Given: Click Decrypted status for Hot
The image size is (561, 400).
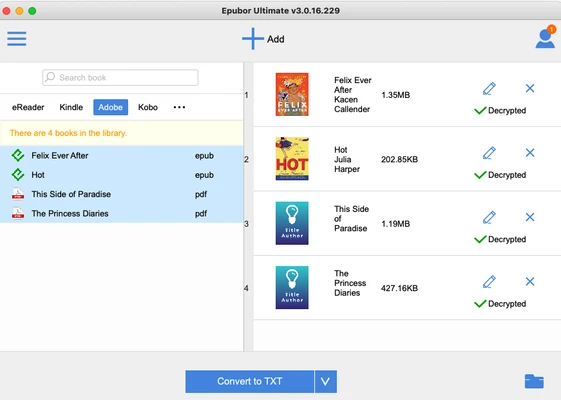Looking at the screenshot, I should 500,175.
